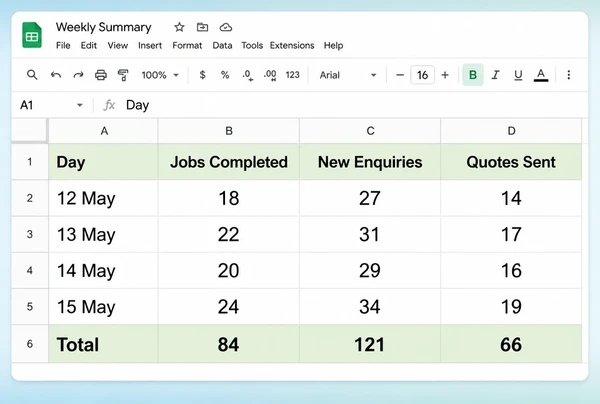Viewport: 600px width, 404px height.
Task: Select the Quotes Sent header cell
Action: (x=511, y=162)
